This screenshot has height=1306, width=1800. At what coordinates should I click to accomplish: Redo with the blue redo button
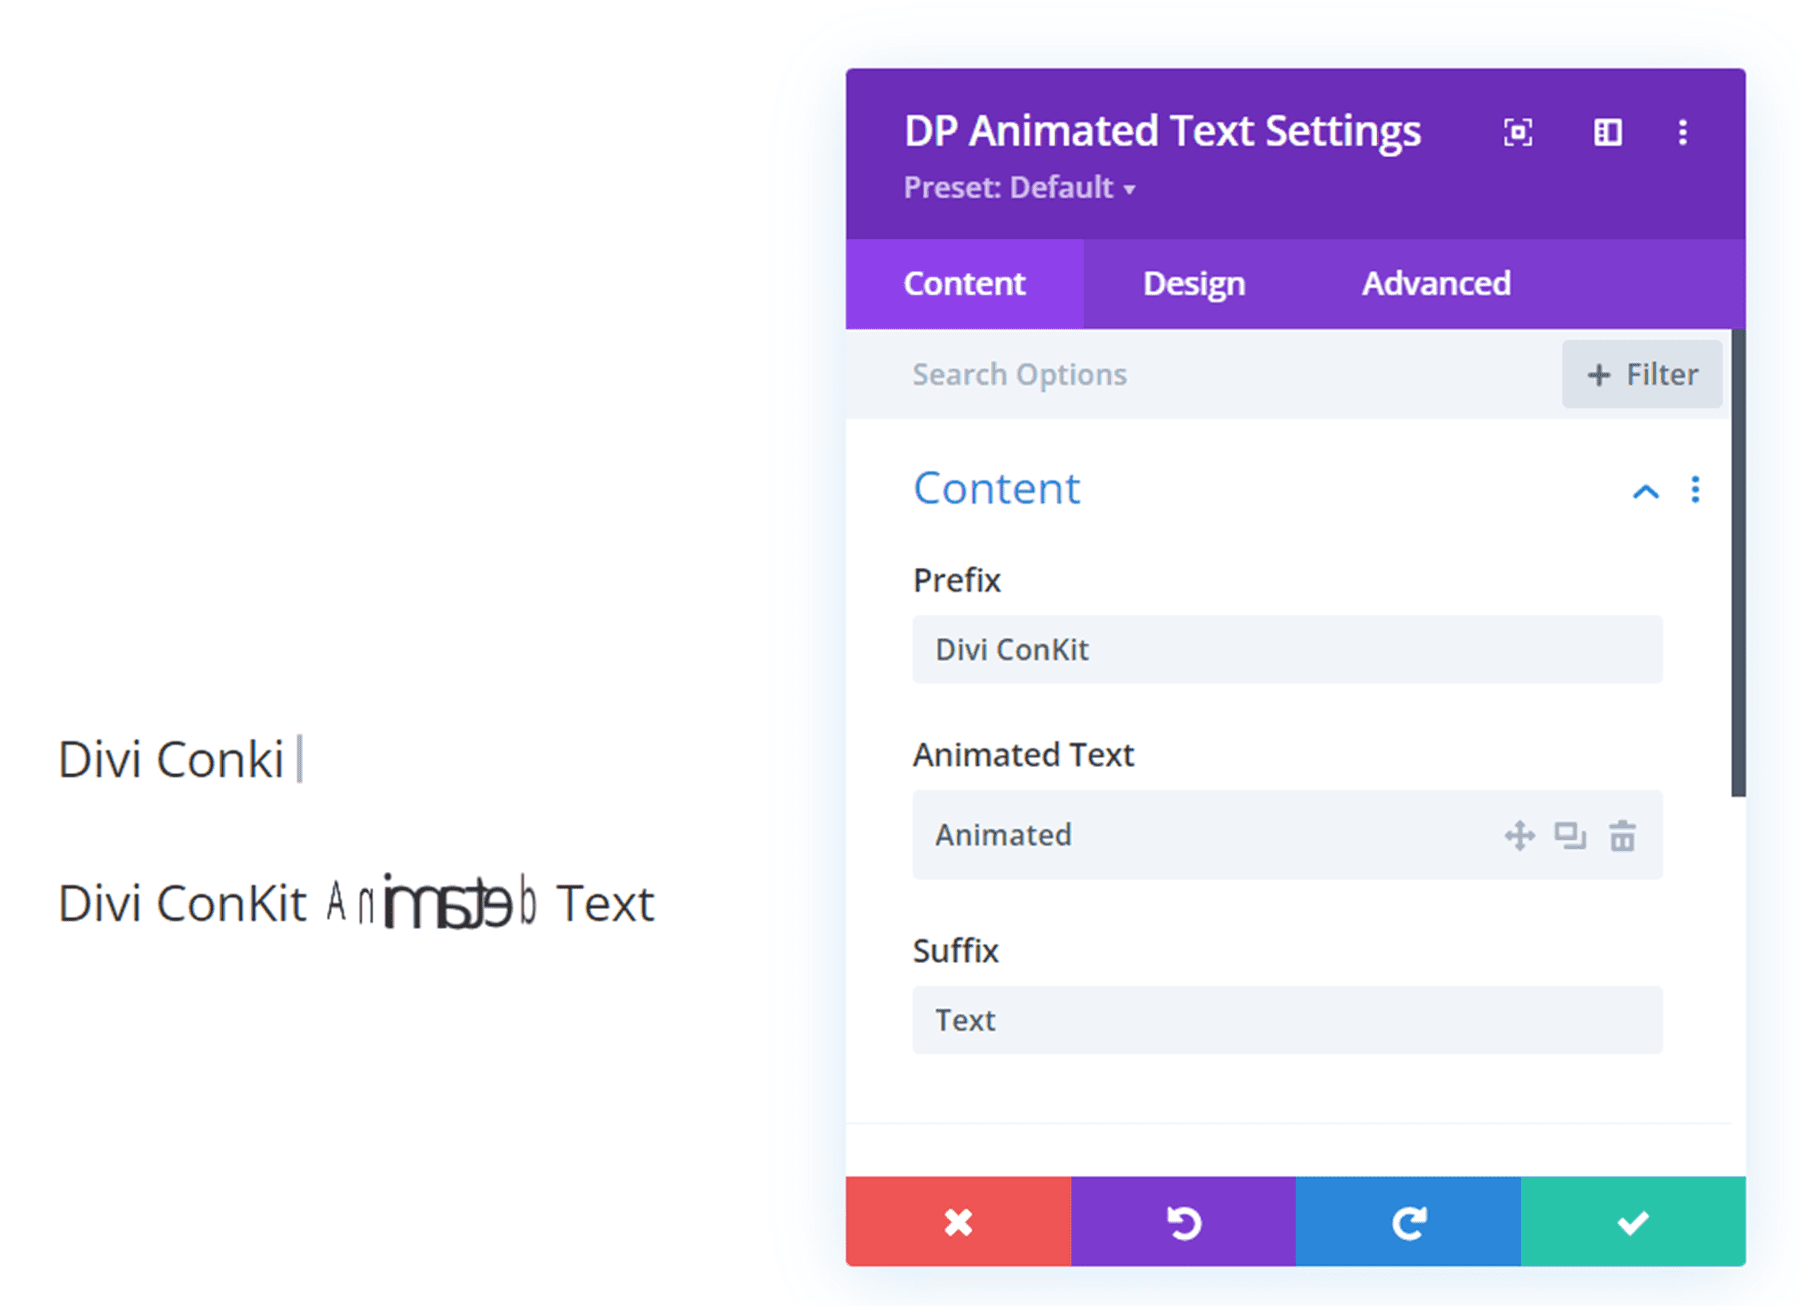pos(1408,1221)
